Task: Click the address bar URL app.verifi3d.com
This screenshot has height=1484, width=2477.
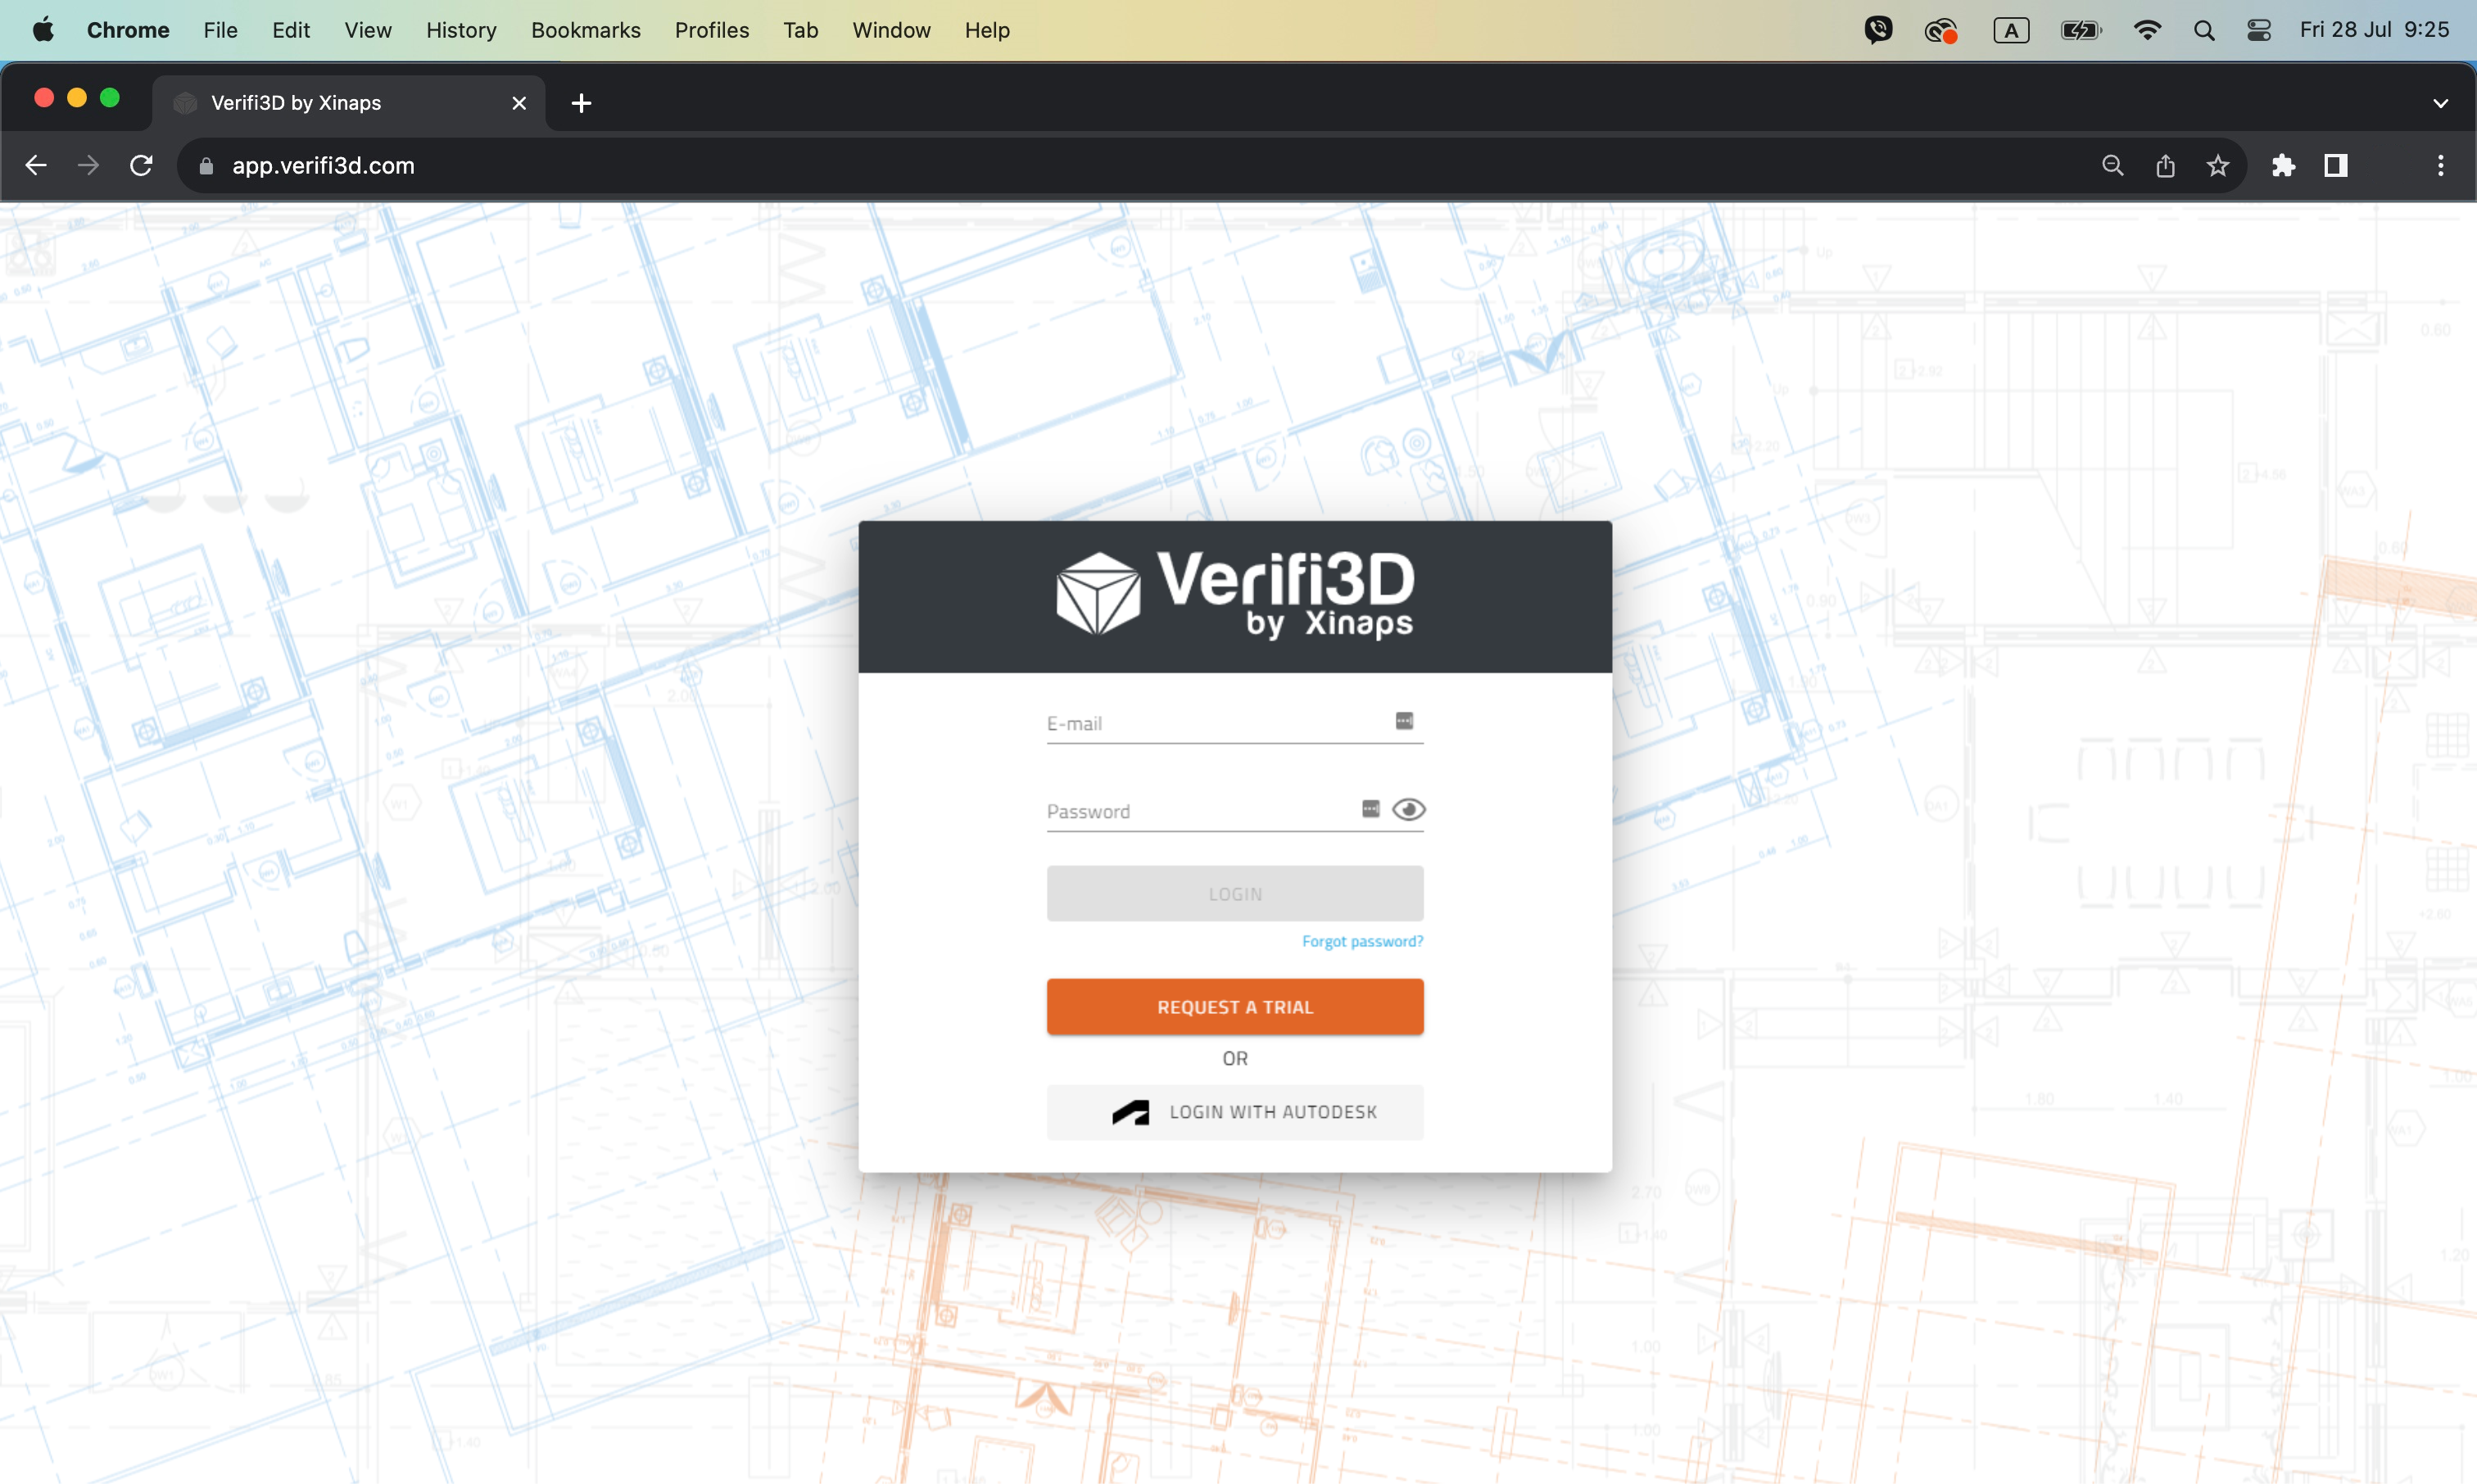Action: click(323, 166)
